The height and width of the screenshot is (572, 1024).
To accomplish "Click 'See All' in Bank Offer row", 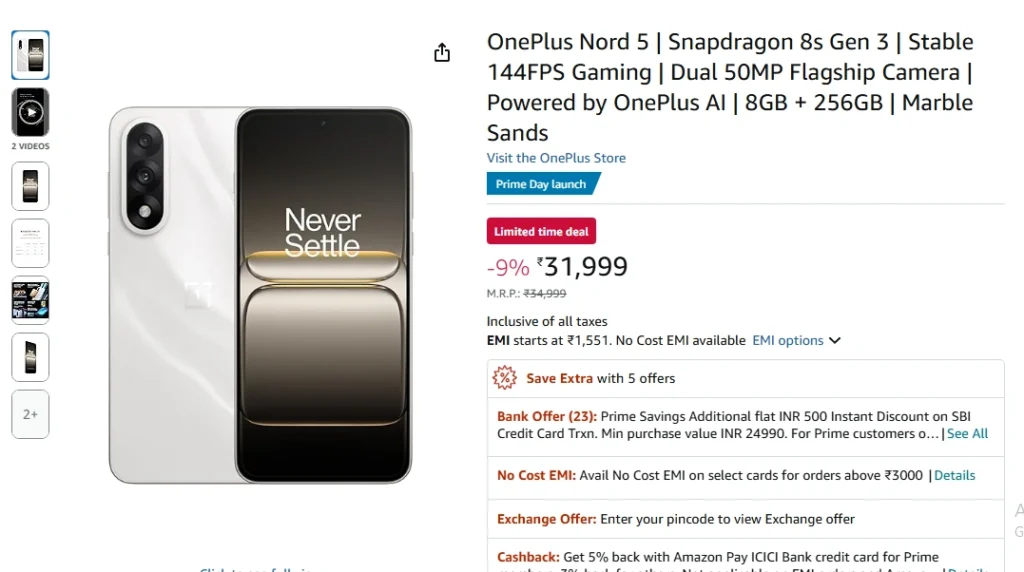I will click(967, 434).
